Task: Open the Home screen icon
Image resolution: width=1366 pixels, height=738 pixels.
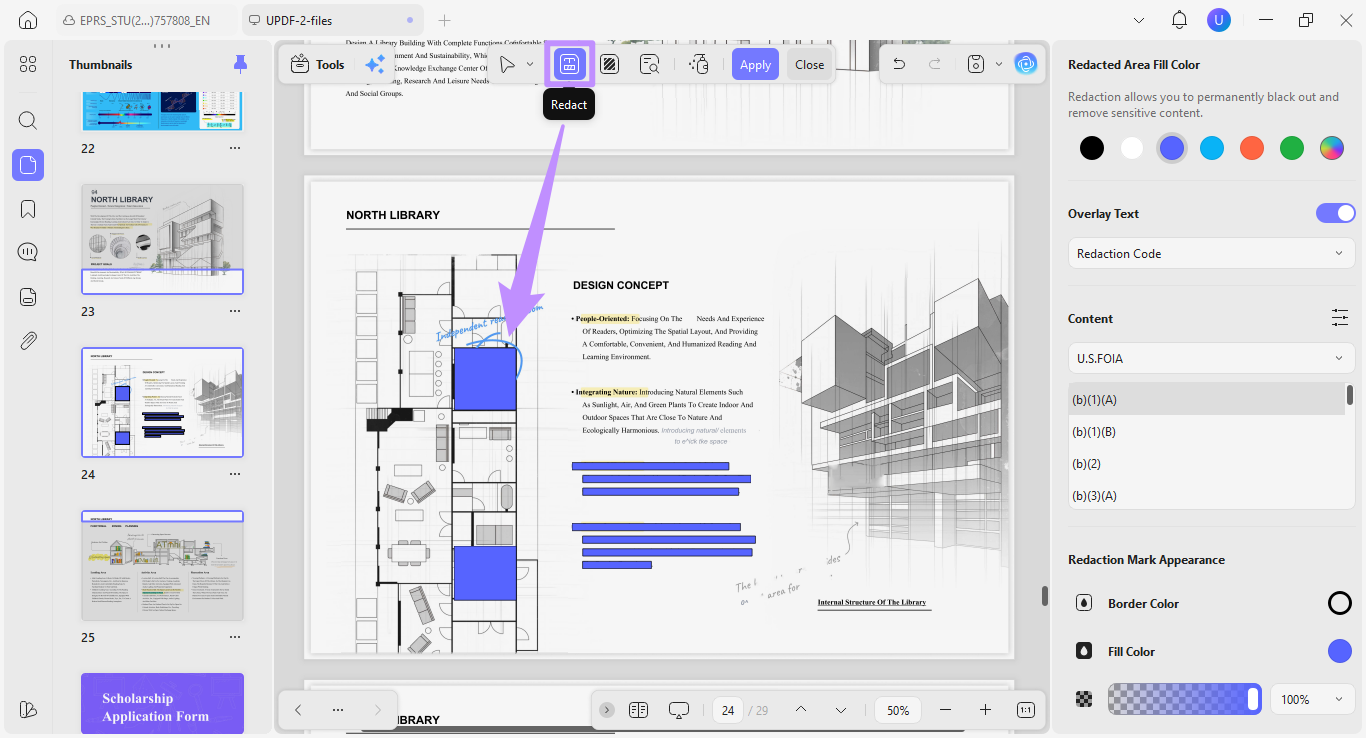Action: pos(28,20)
